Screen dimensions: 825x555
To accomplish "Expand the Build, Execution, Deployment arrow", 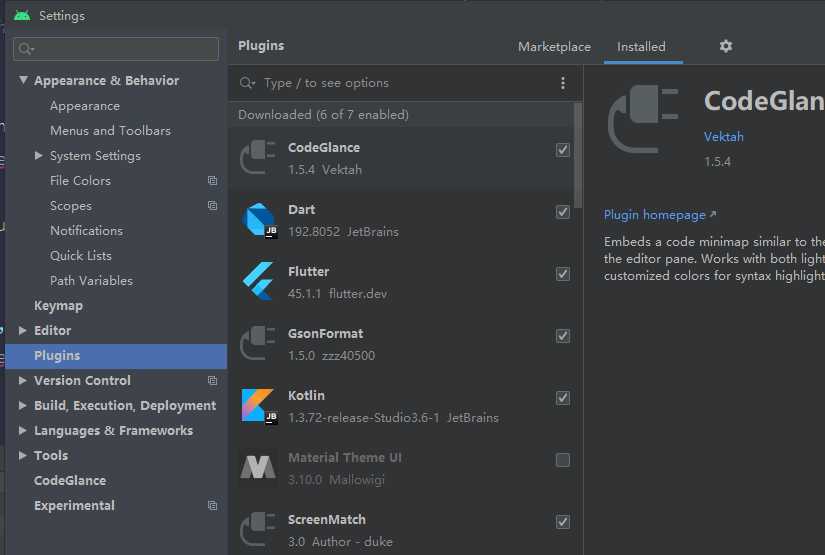I will pyautogui.click(x=23, y=406).
